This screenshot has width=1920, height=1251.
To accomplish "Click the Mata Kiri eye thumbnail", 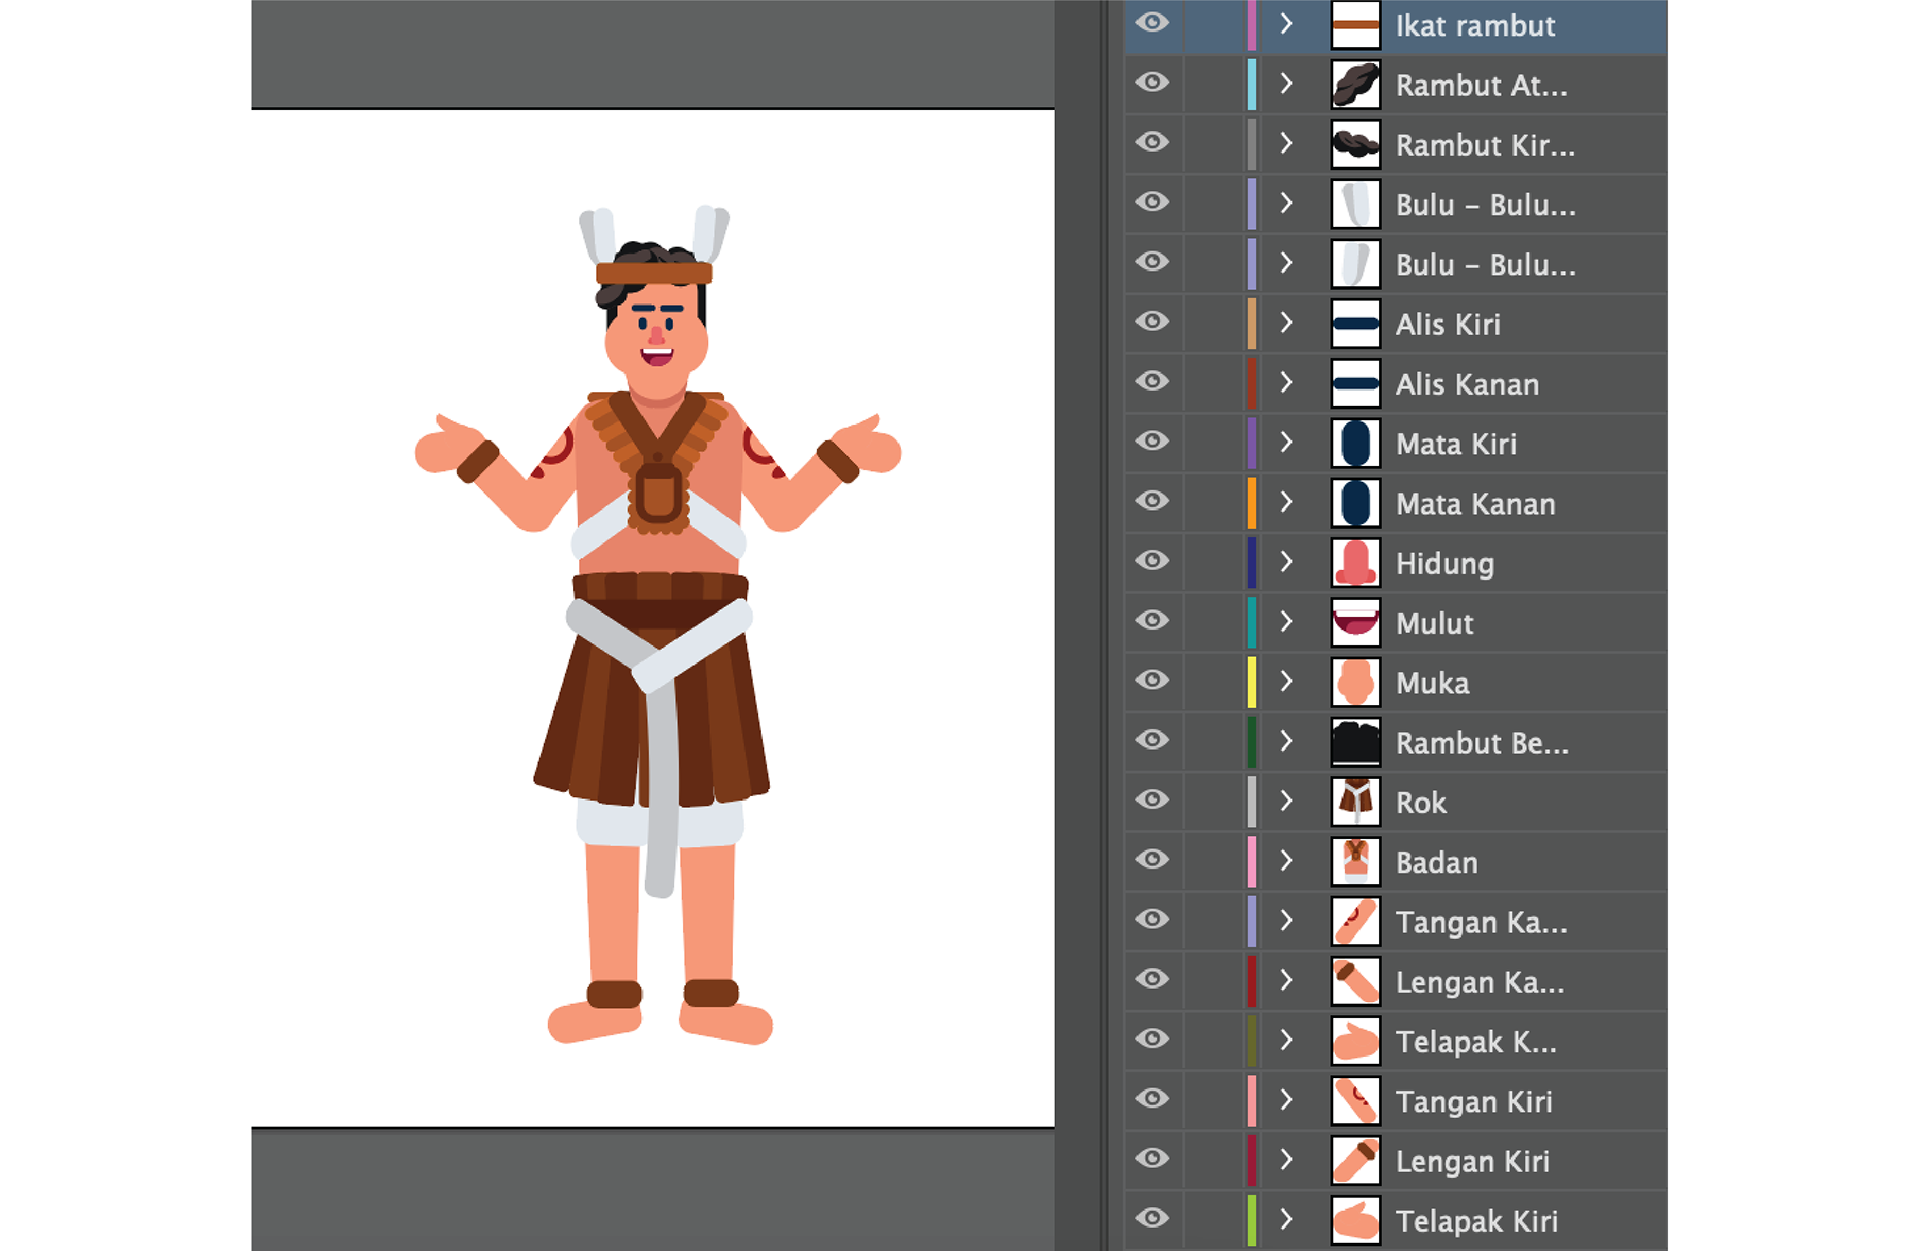I will point(1356,443).
